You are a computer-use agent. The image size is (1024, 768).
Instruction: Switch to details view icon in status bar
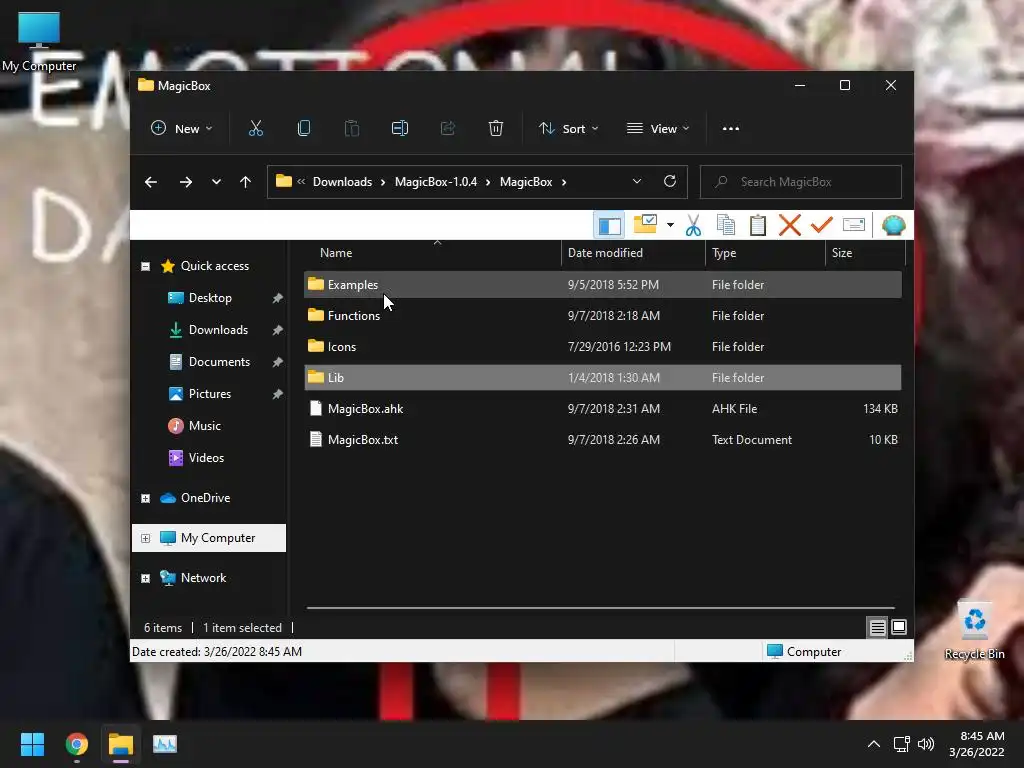(878, 628)
